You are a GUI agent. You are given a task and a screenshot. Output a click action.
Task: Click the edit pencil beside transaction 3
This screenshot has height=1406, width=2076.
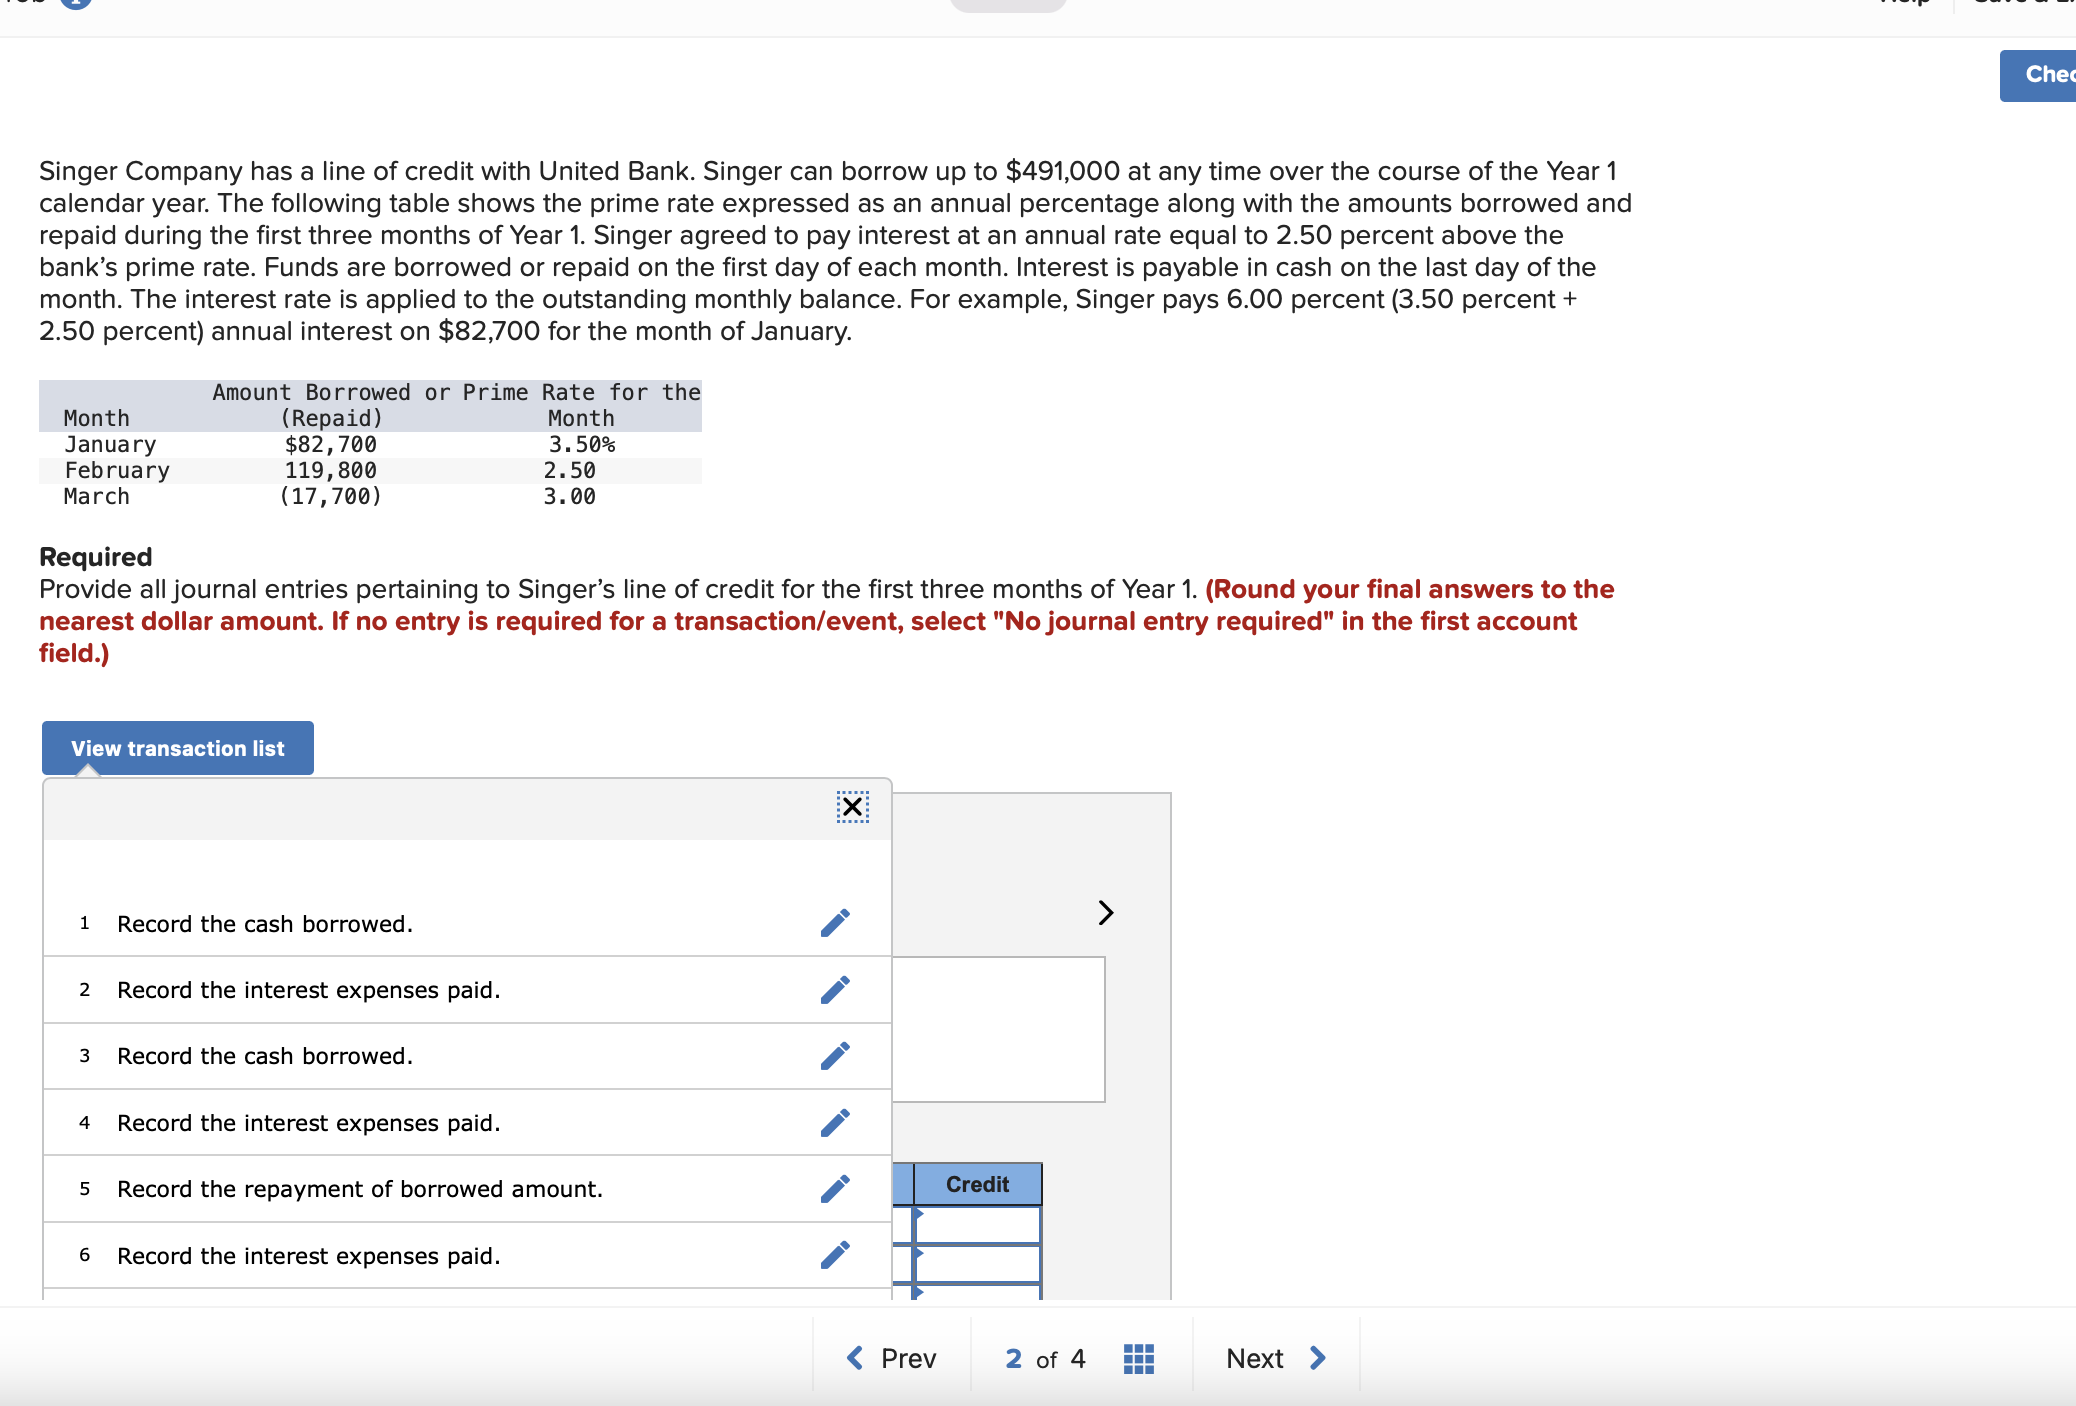pos(835,1055)
